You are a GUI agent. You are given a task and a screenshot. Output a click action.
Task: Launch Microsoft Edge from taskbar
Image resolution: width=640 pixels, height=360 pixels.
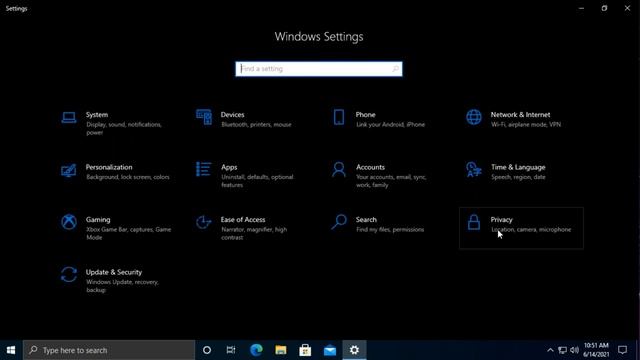256,350
